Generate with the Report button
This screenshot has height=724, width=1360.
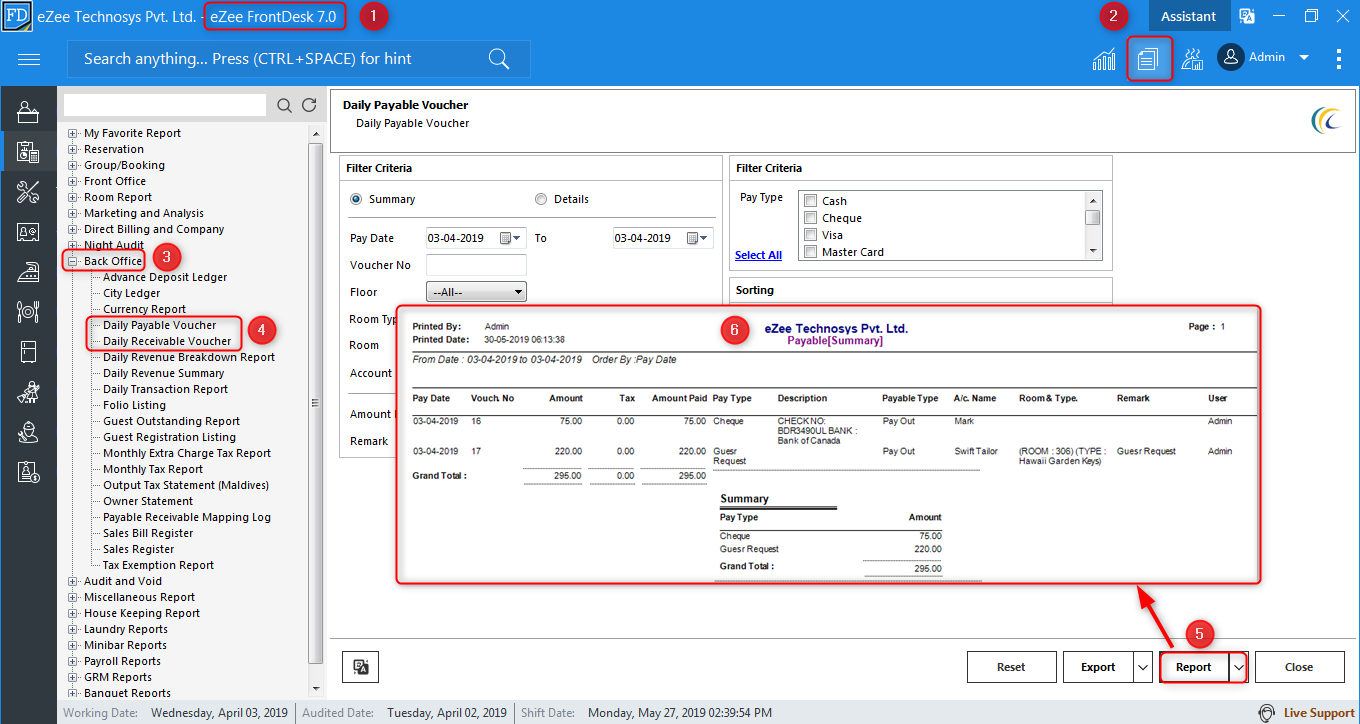(1194, 667)
